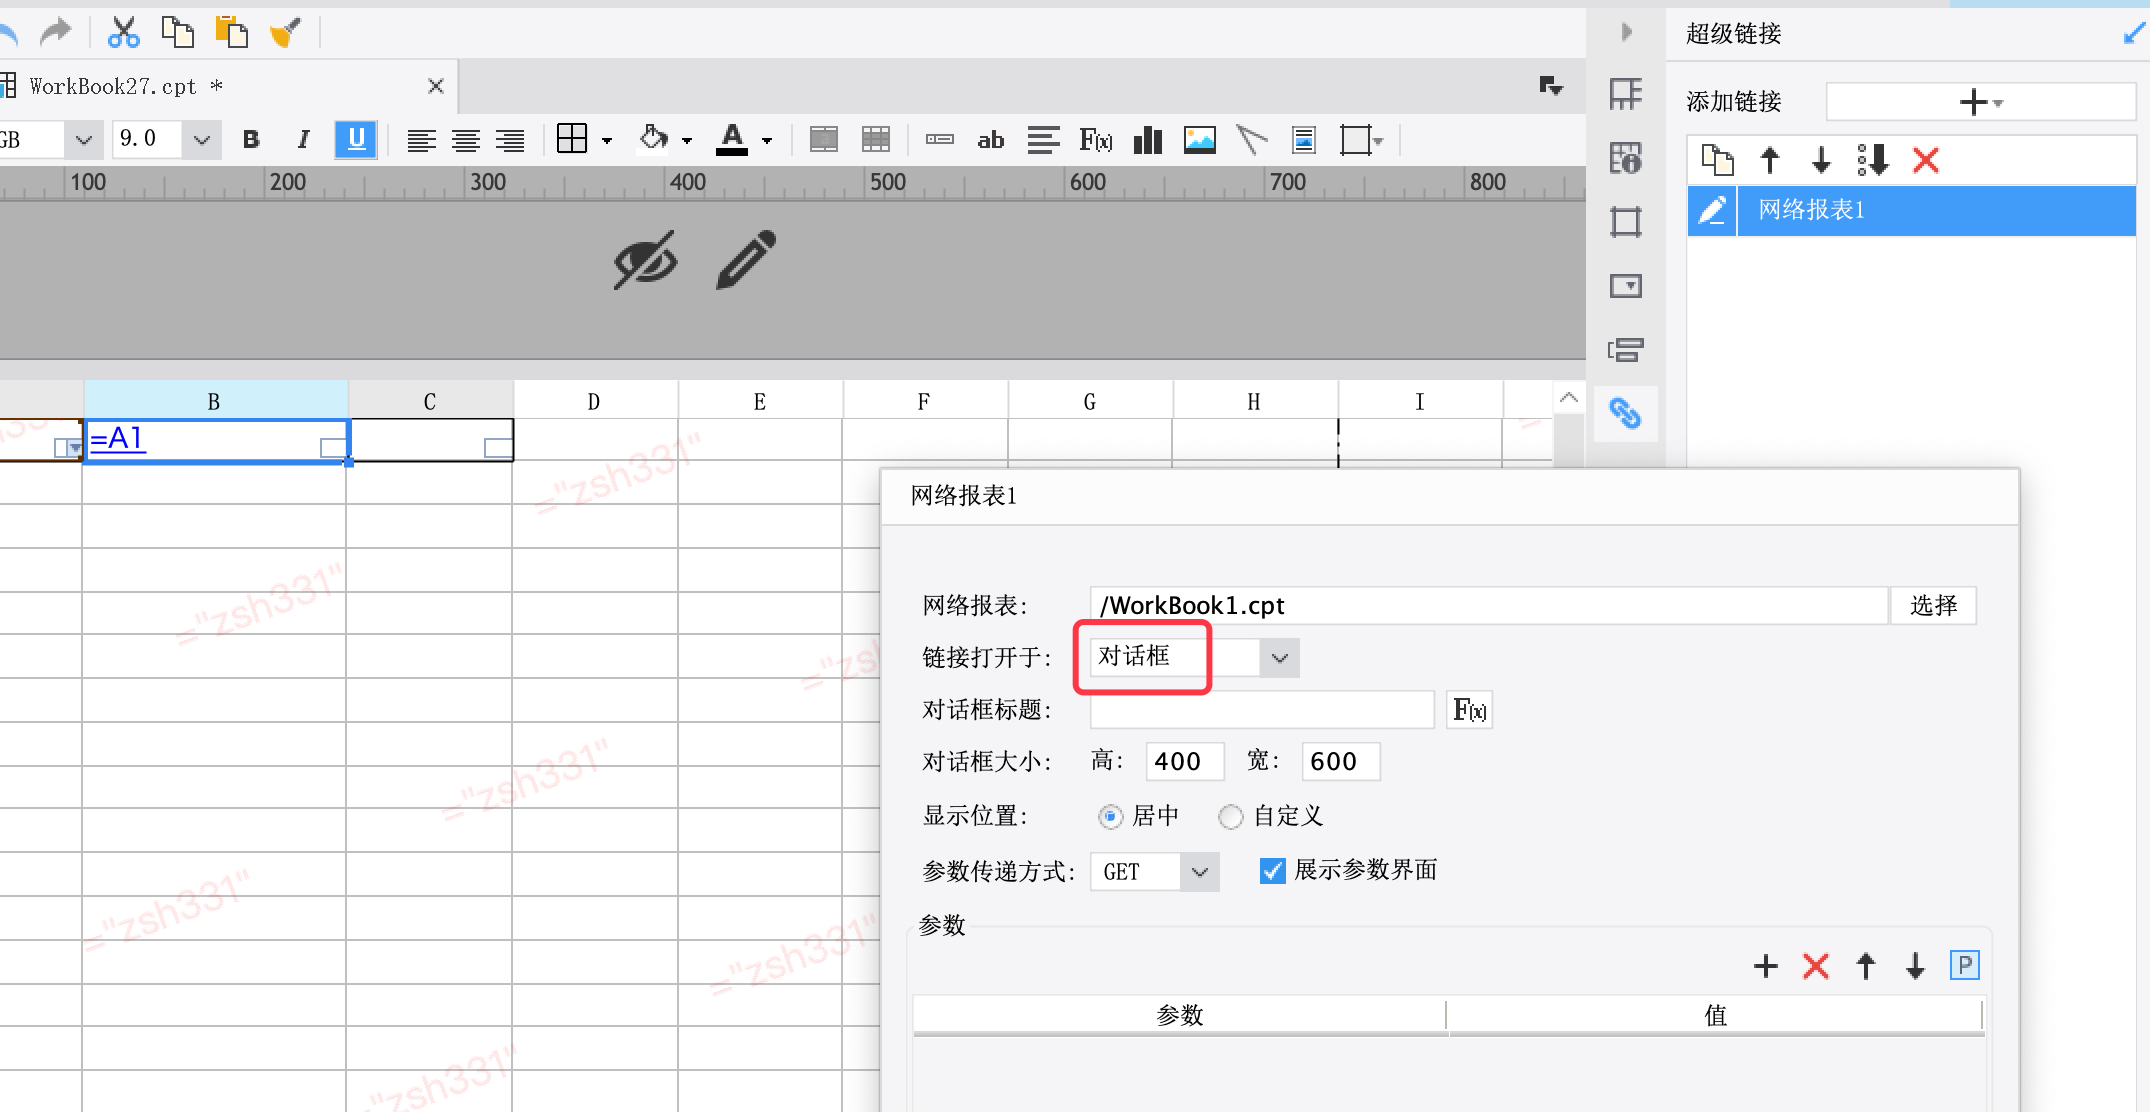Move hyperlink down in list

pos(1821,160)
